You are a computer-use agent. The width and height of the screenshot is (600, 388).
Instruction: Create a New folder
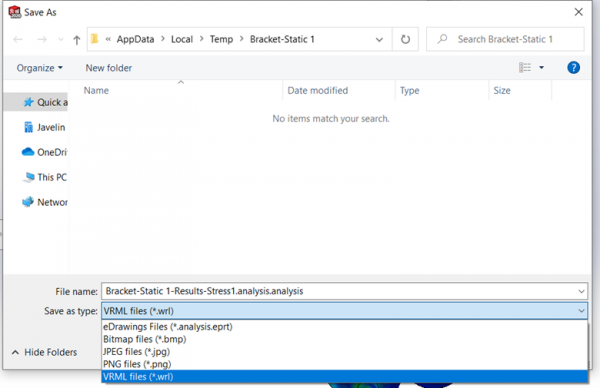(109, 68)
